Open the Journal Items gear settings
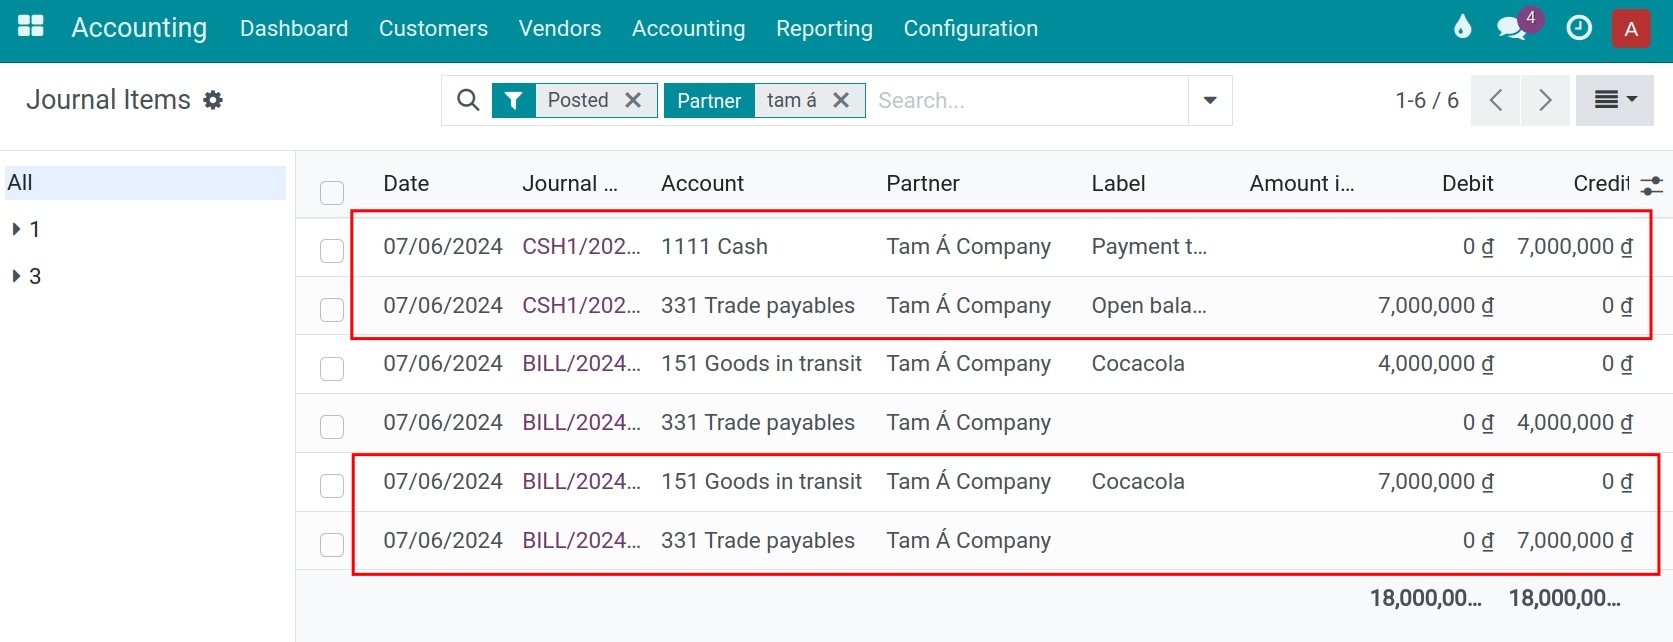 click(x=213, y=100)
